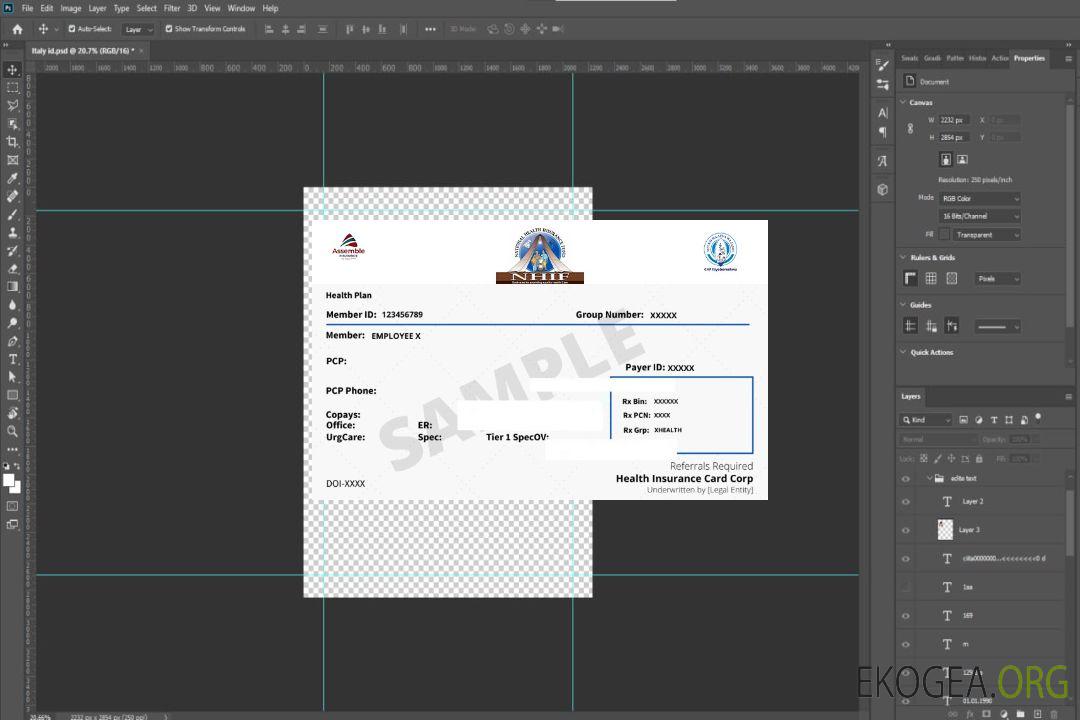1080x720 pixels.
Task: Switch to the Properties panel tab
Action: click(x=1029, y=58)
